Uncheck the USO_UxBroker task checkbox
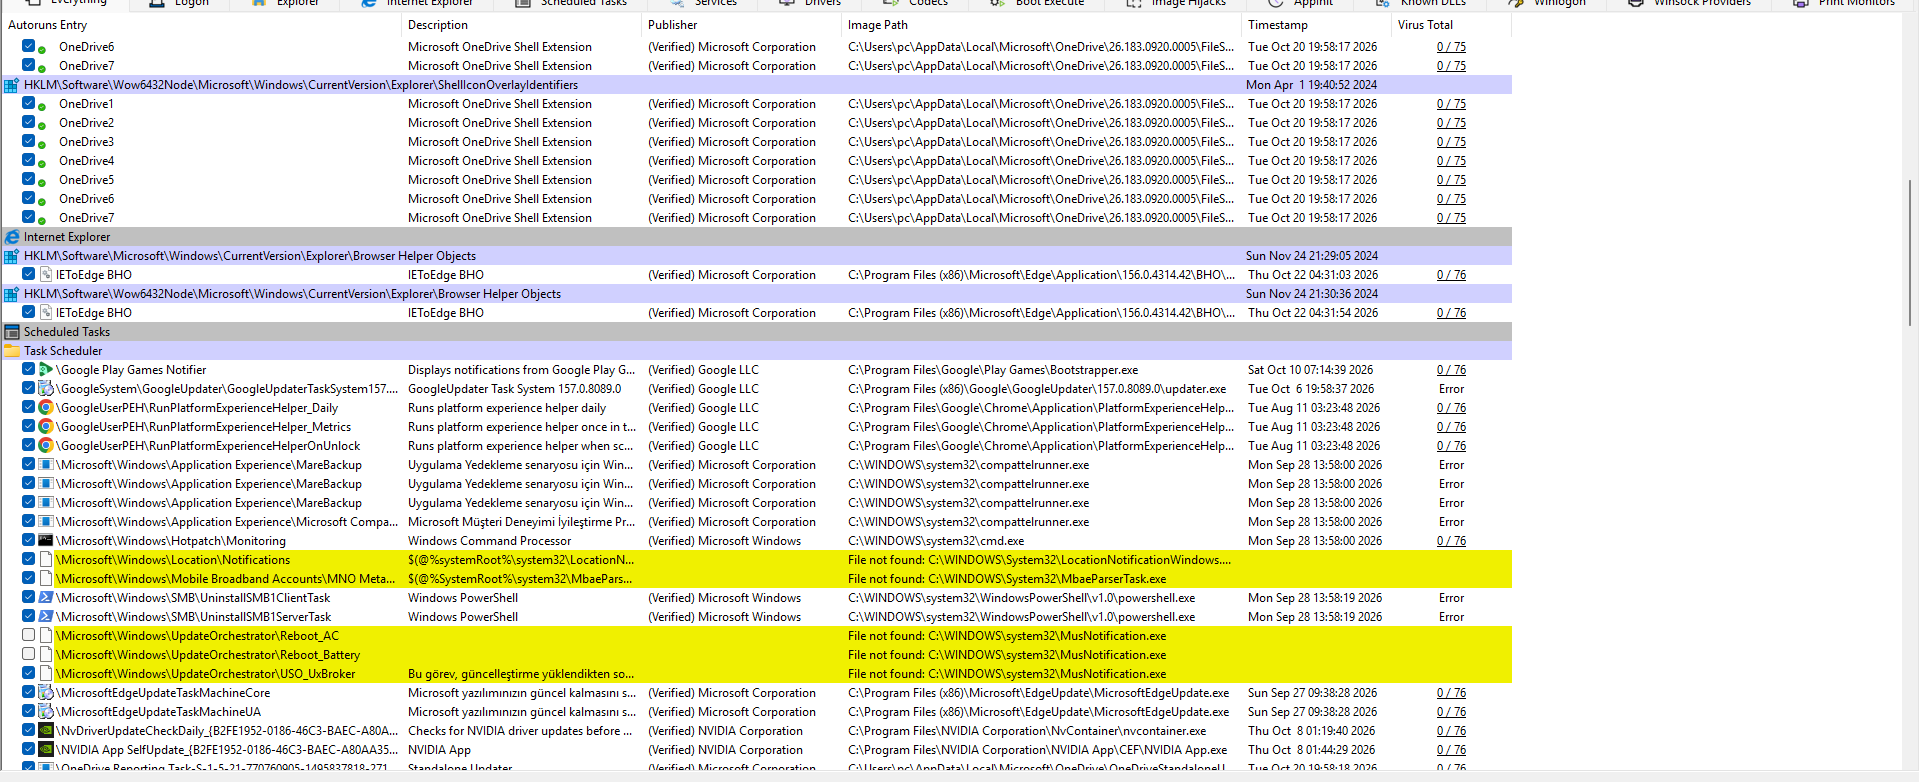Viewport: 1919px width, 782px height. (29, 673)
